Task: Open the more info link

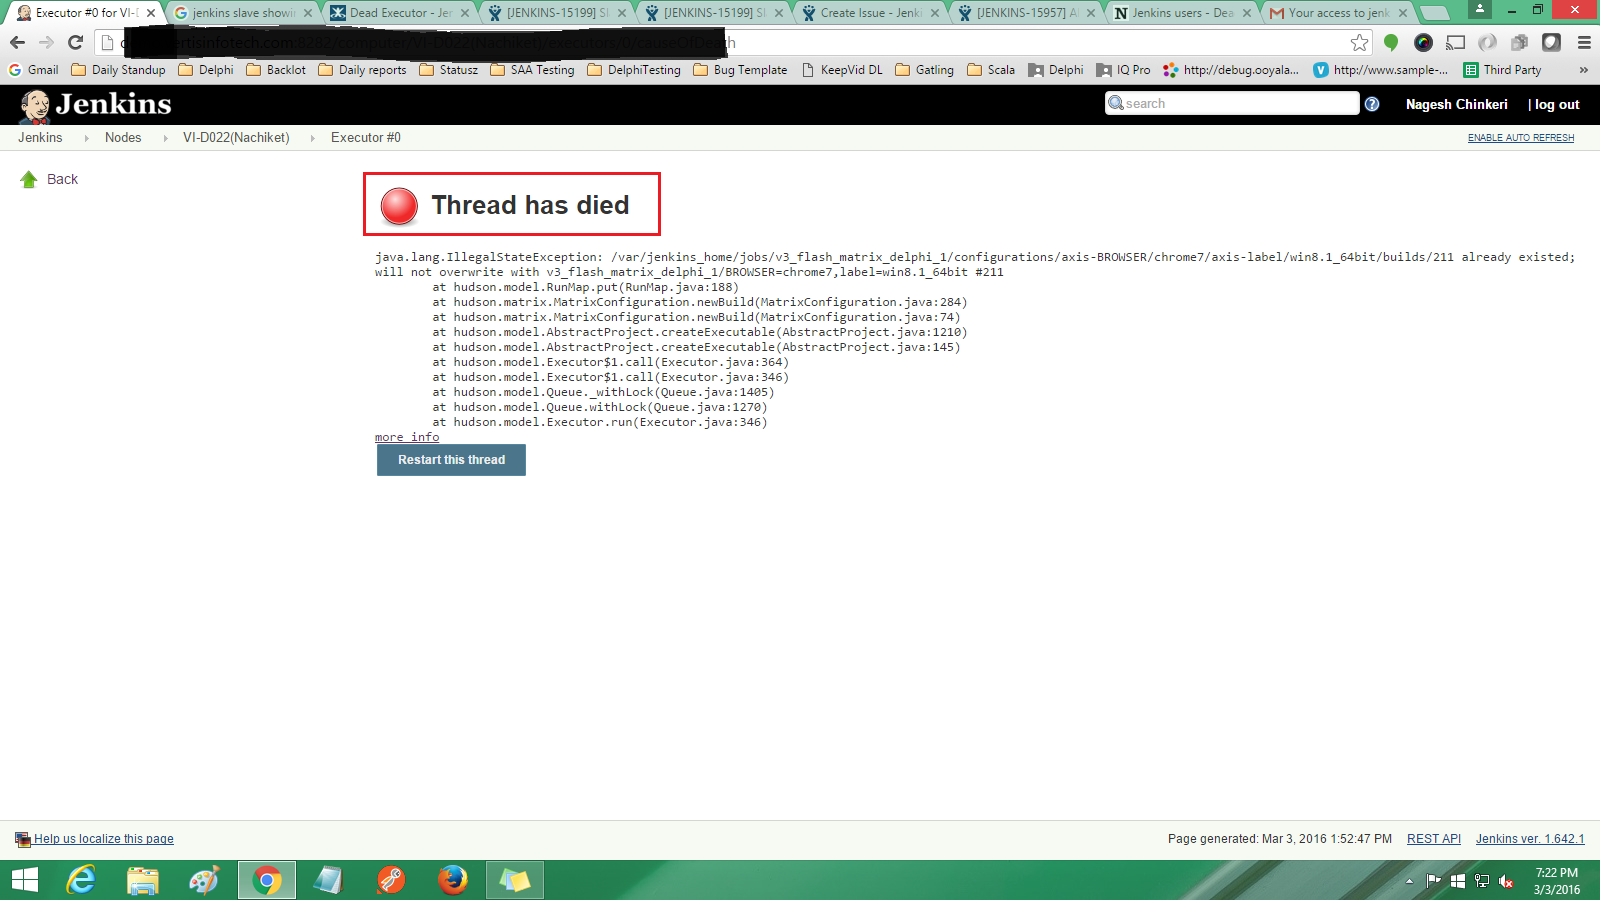Action: tap(407, 437)
